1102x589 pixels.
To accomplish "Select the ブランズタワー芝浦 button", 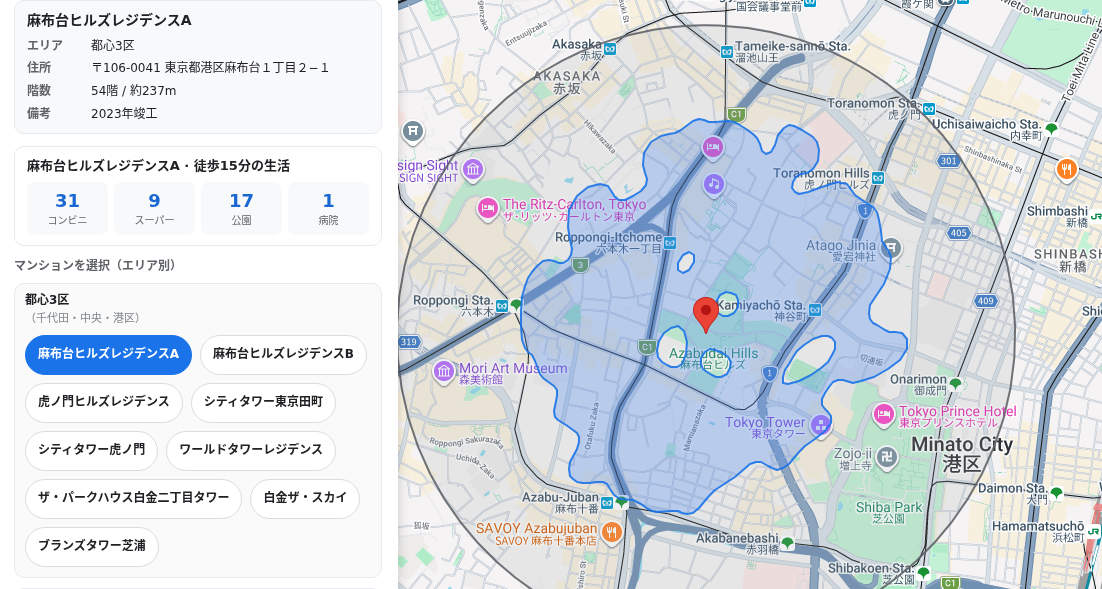I will (92, 546).
